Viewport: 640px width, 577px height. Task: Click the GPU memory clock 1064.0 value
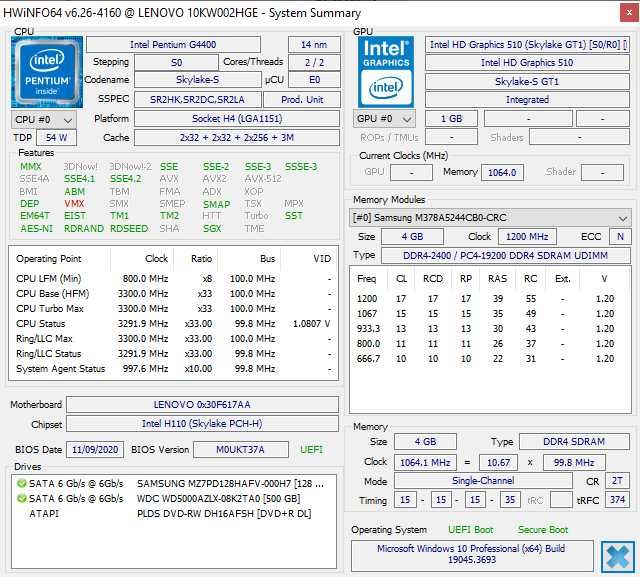(502, 173)
